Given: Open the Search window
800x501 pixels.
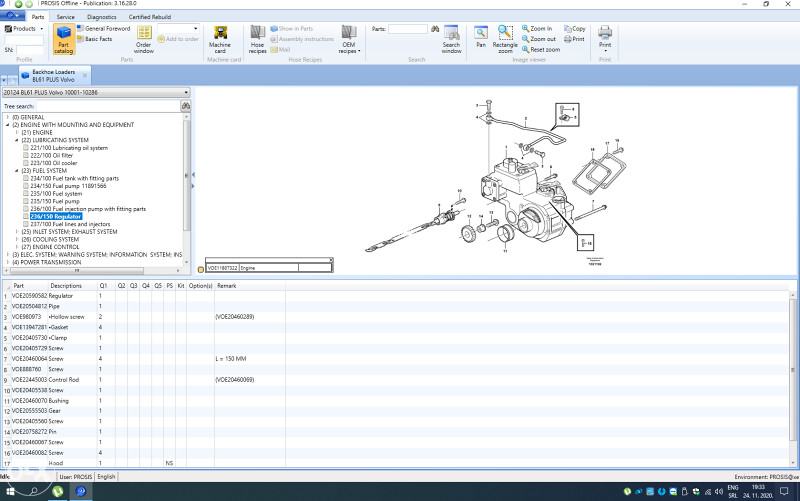Looking at the screenshot, I should click(x=451, y=38).
